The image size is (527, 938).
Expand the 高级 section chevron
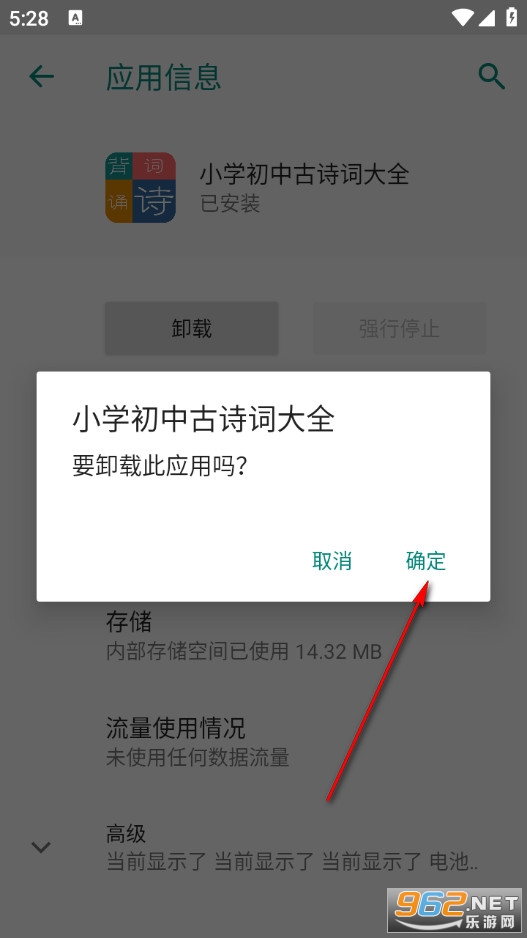[x=41, y=846]
